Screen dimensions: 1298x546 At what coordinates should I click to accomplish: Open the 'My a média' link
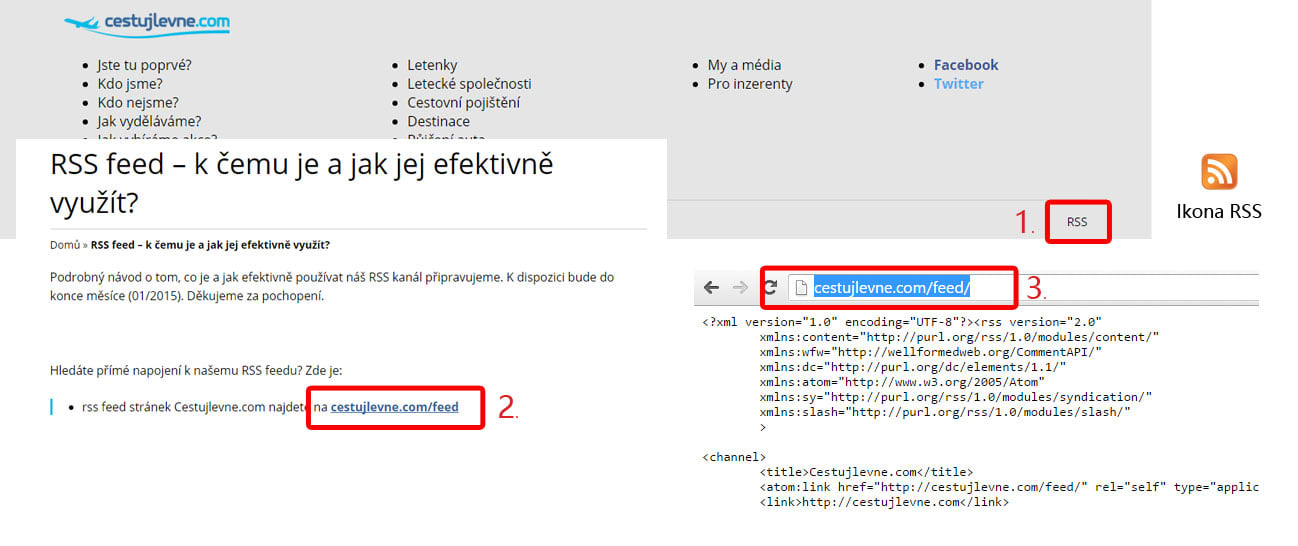(x=744, y=65)
